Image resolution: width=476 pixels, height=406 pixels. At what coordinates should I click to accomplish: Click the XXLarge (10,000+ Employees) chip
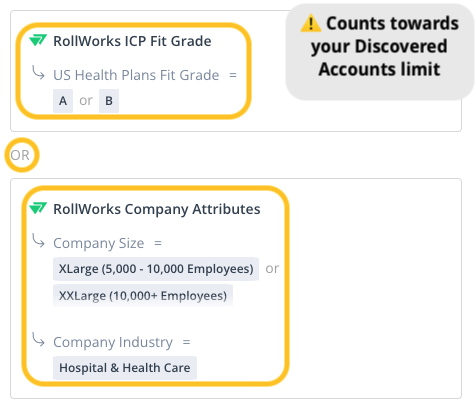click(x=143, y=295)
